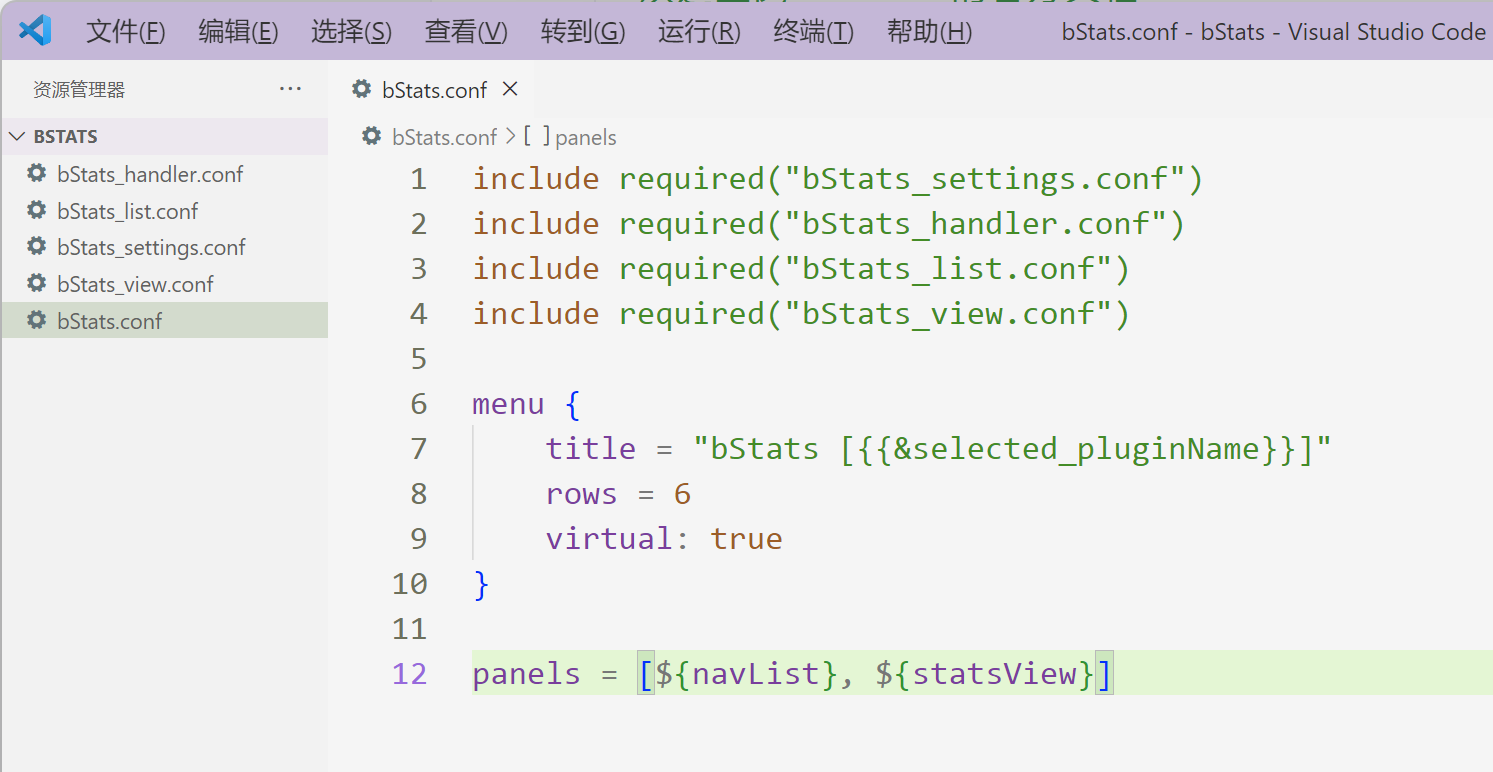Viewport: 1493px width, 772px height.
Task: Click bStats.conf in the breadcrumb bar
Action: point(444,137)
